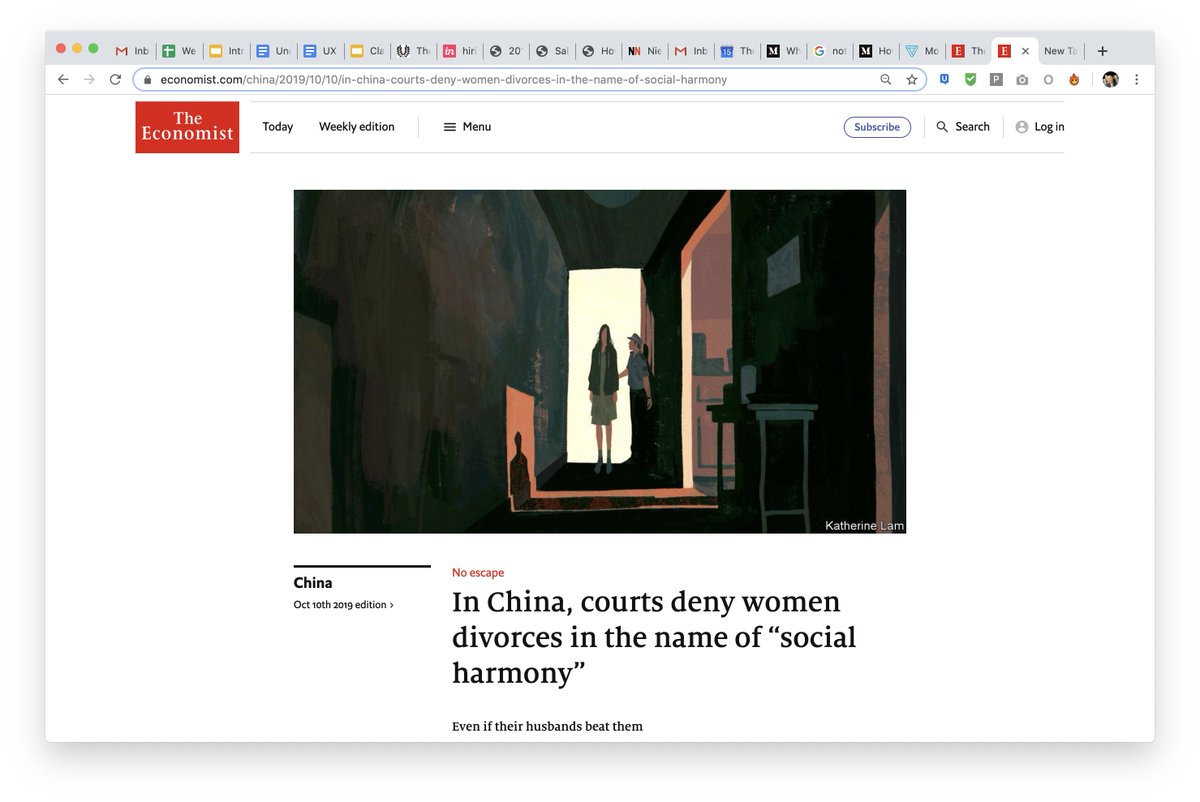Viewport: 1200px width, 802px height.
Task: Click the Katherine Lam illustration image
Action: pos(600,361)
